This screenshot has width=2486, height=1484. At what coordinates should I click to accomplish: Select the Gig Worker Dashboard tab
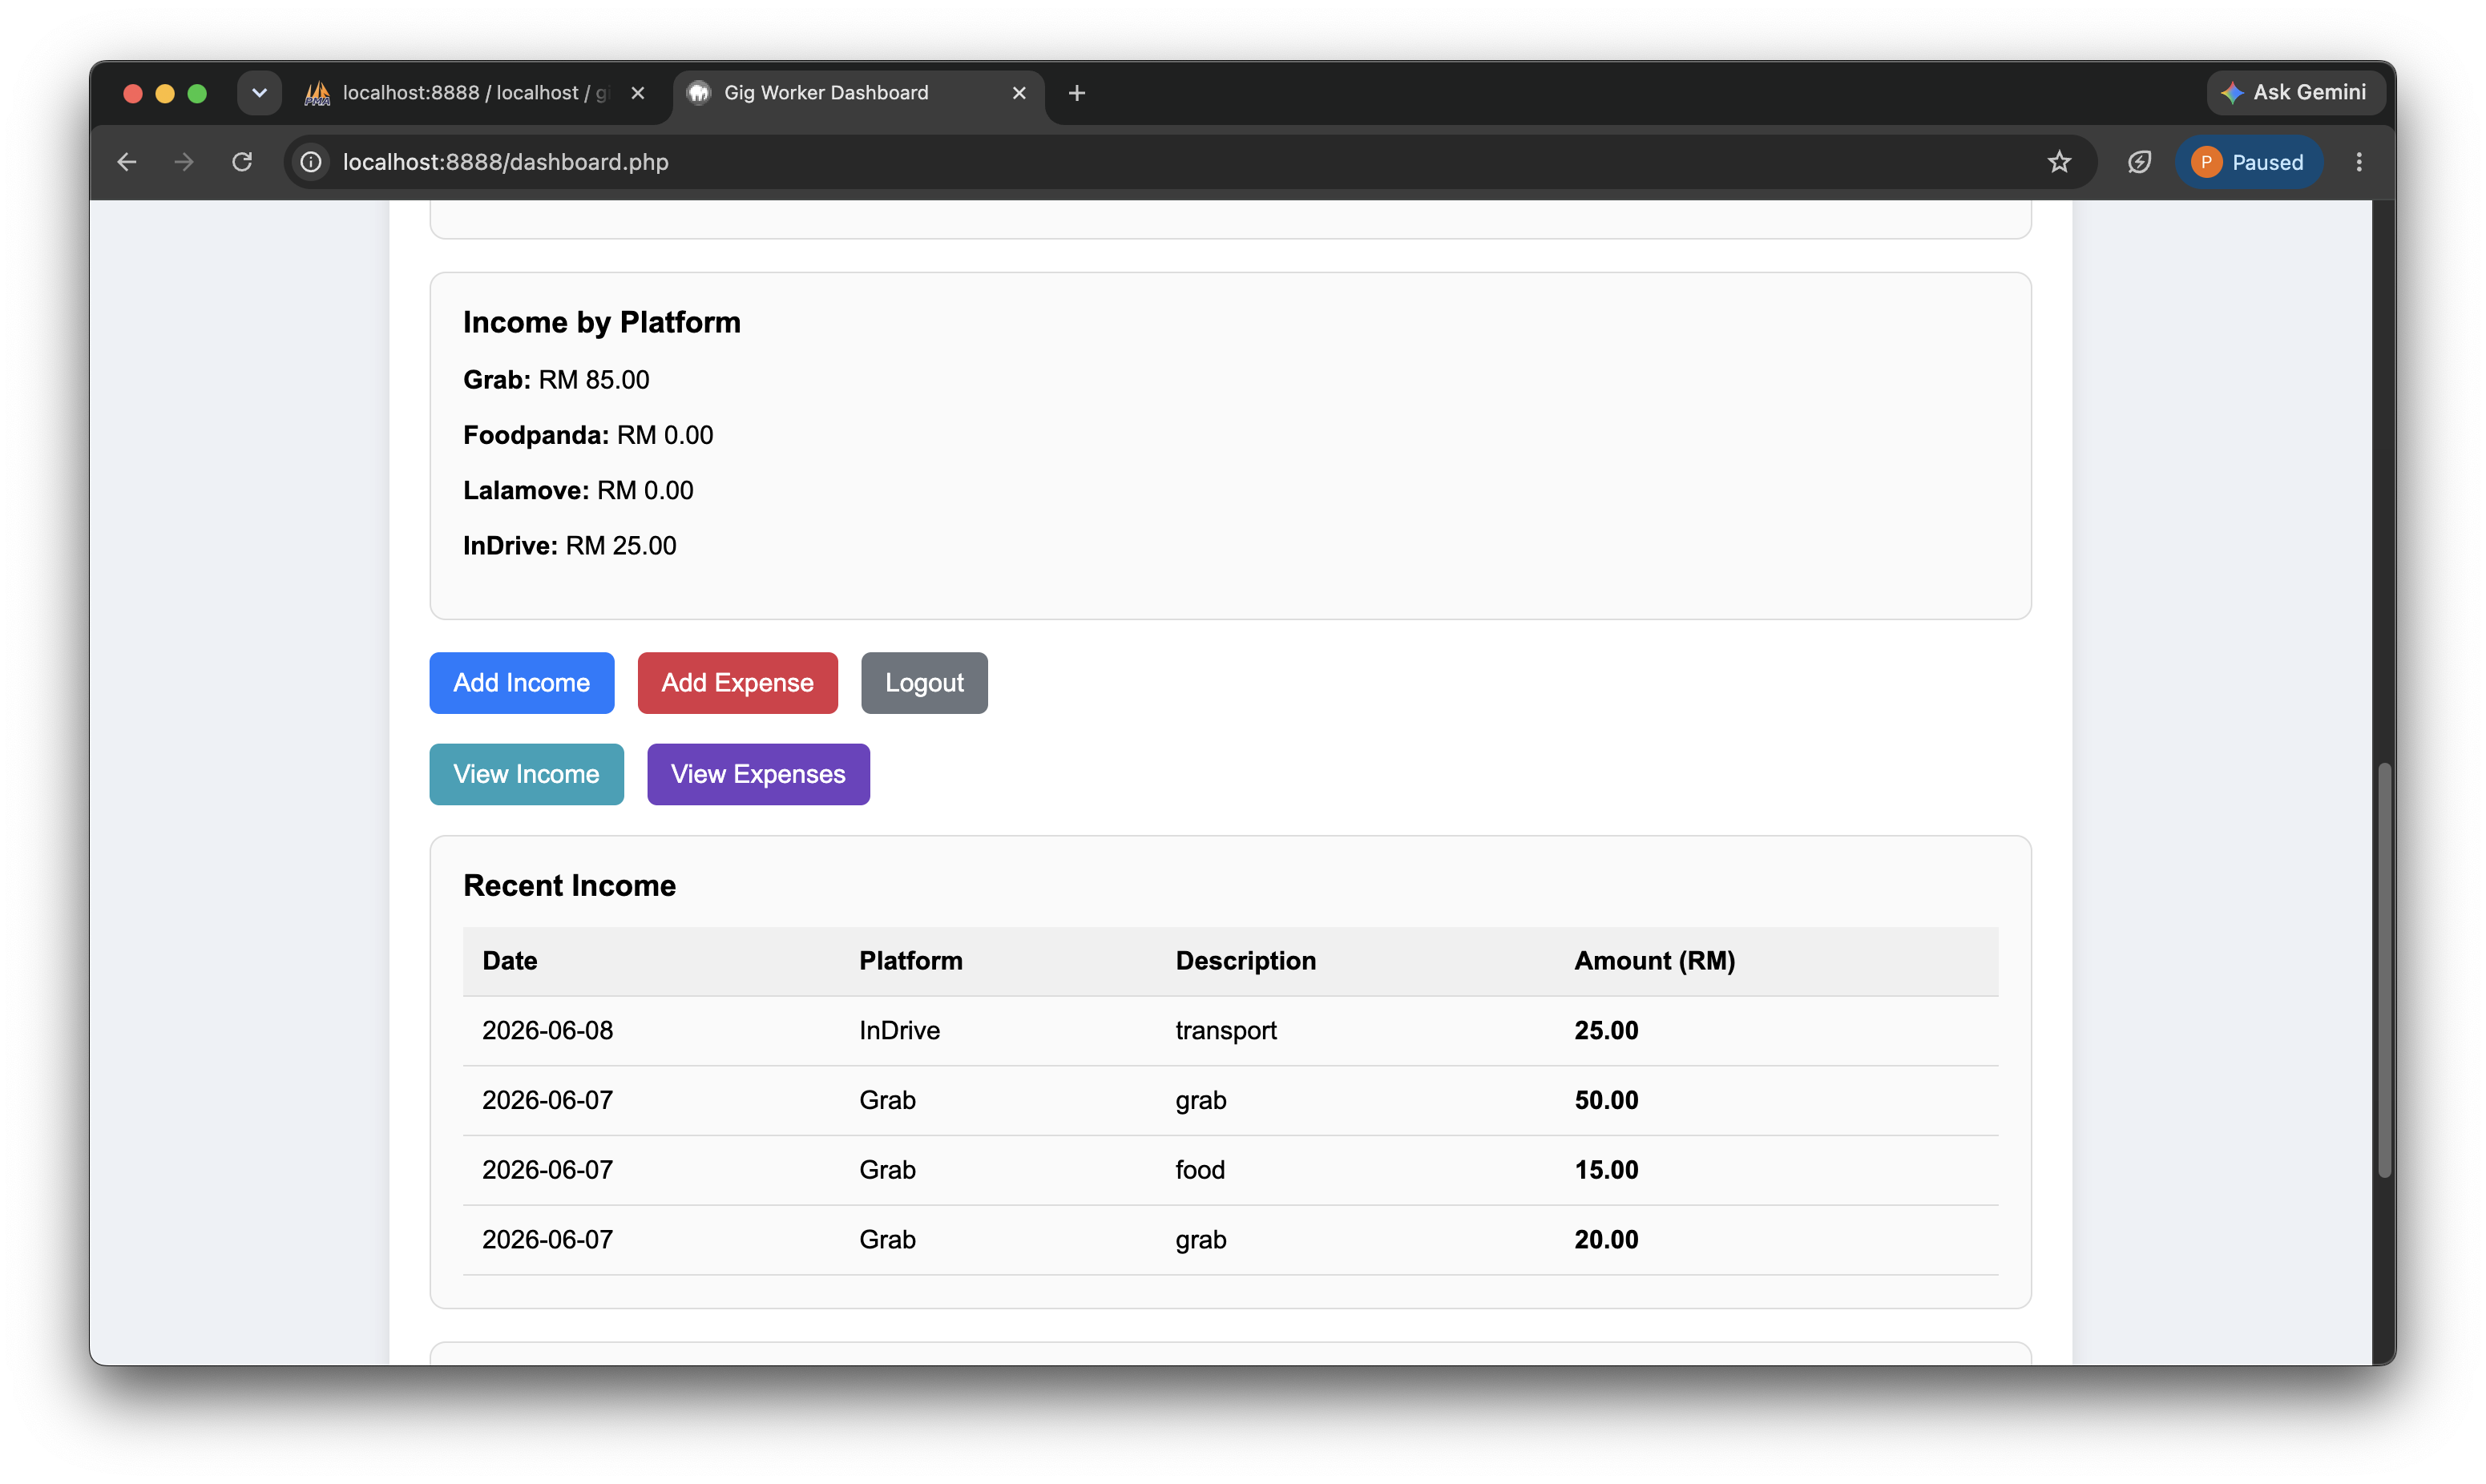point(858,93)
